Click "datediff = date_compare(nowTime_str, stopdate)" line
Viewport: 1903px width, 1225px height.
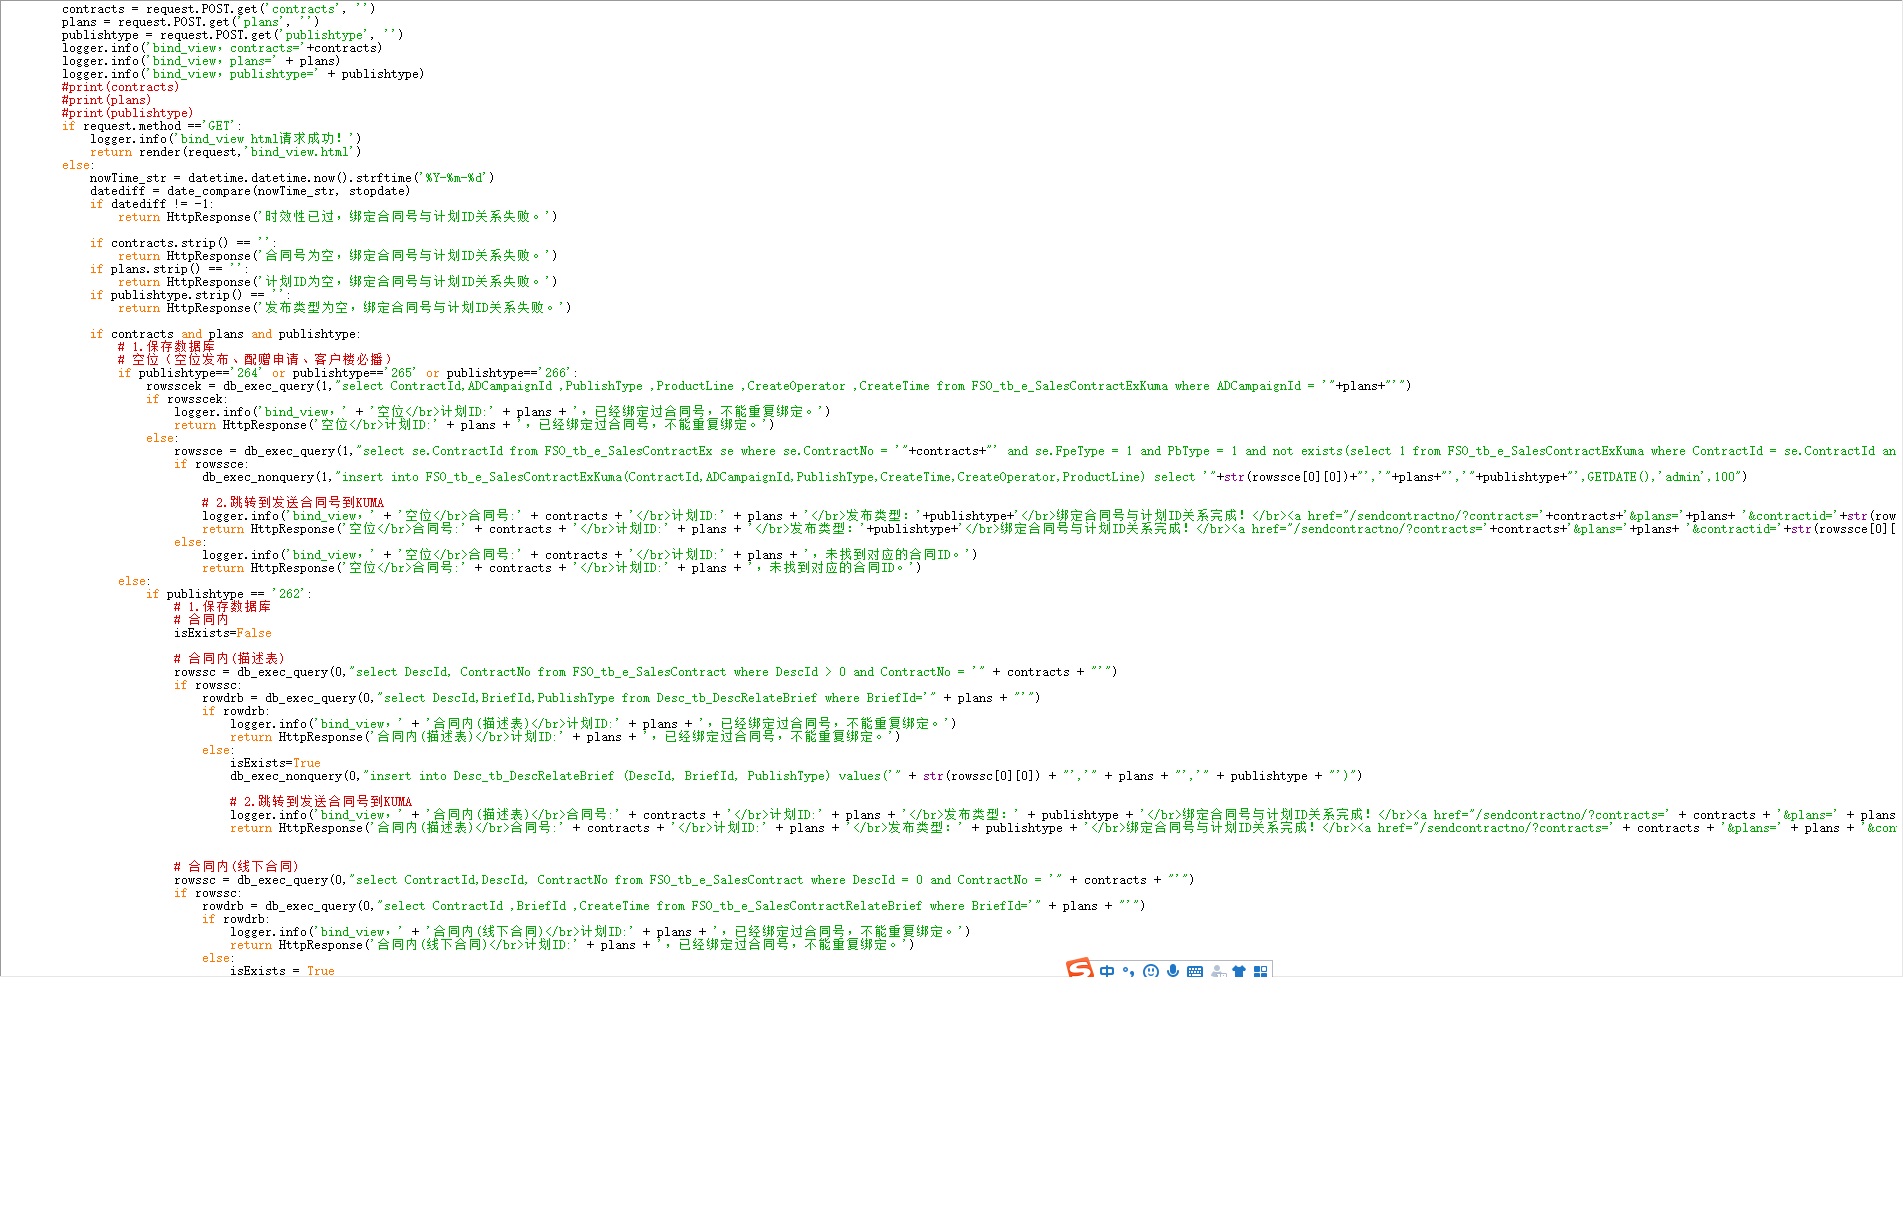pyautogui.click(x=250, y=191)
